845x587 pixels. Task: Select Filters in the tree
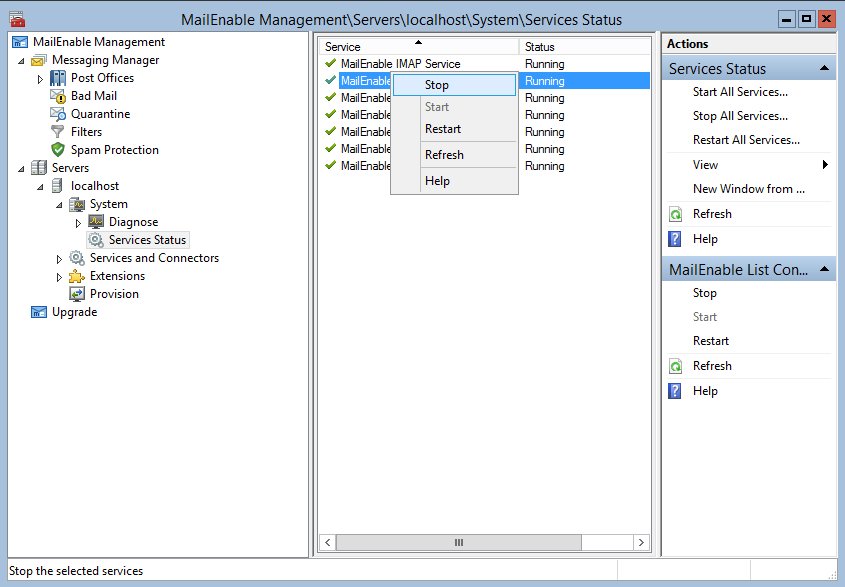pos(86,132)
